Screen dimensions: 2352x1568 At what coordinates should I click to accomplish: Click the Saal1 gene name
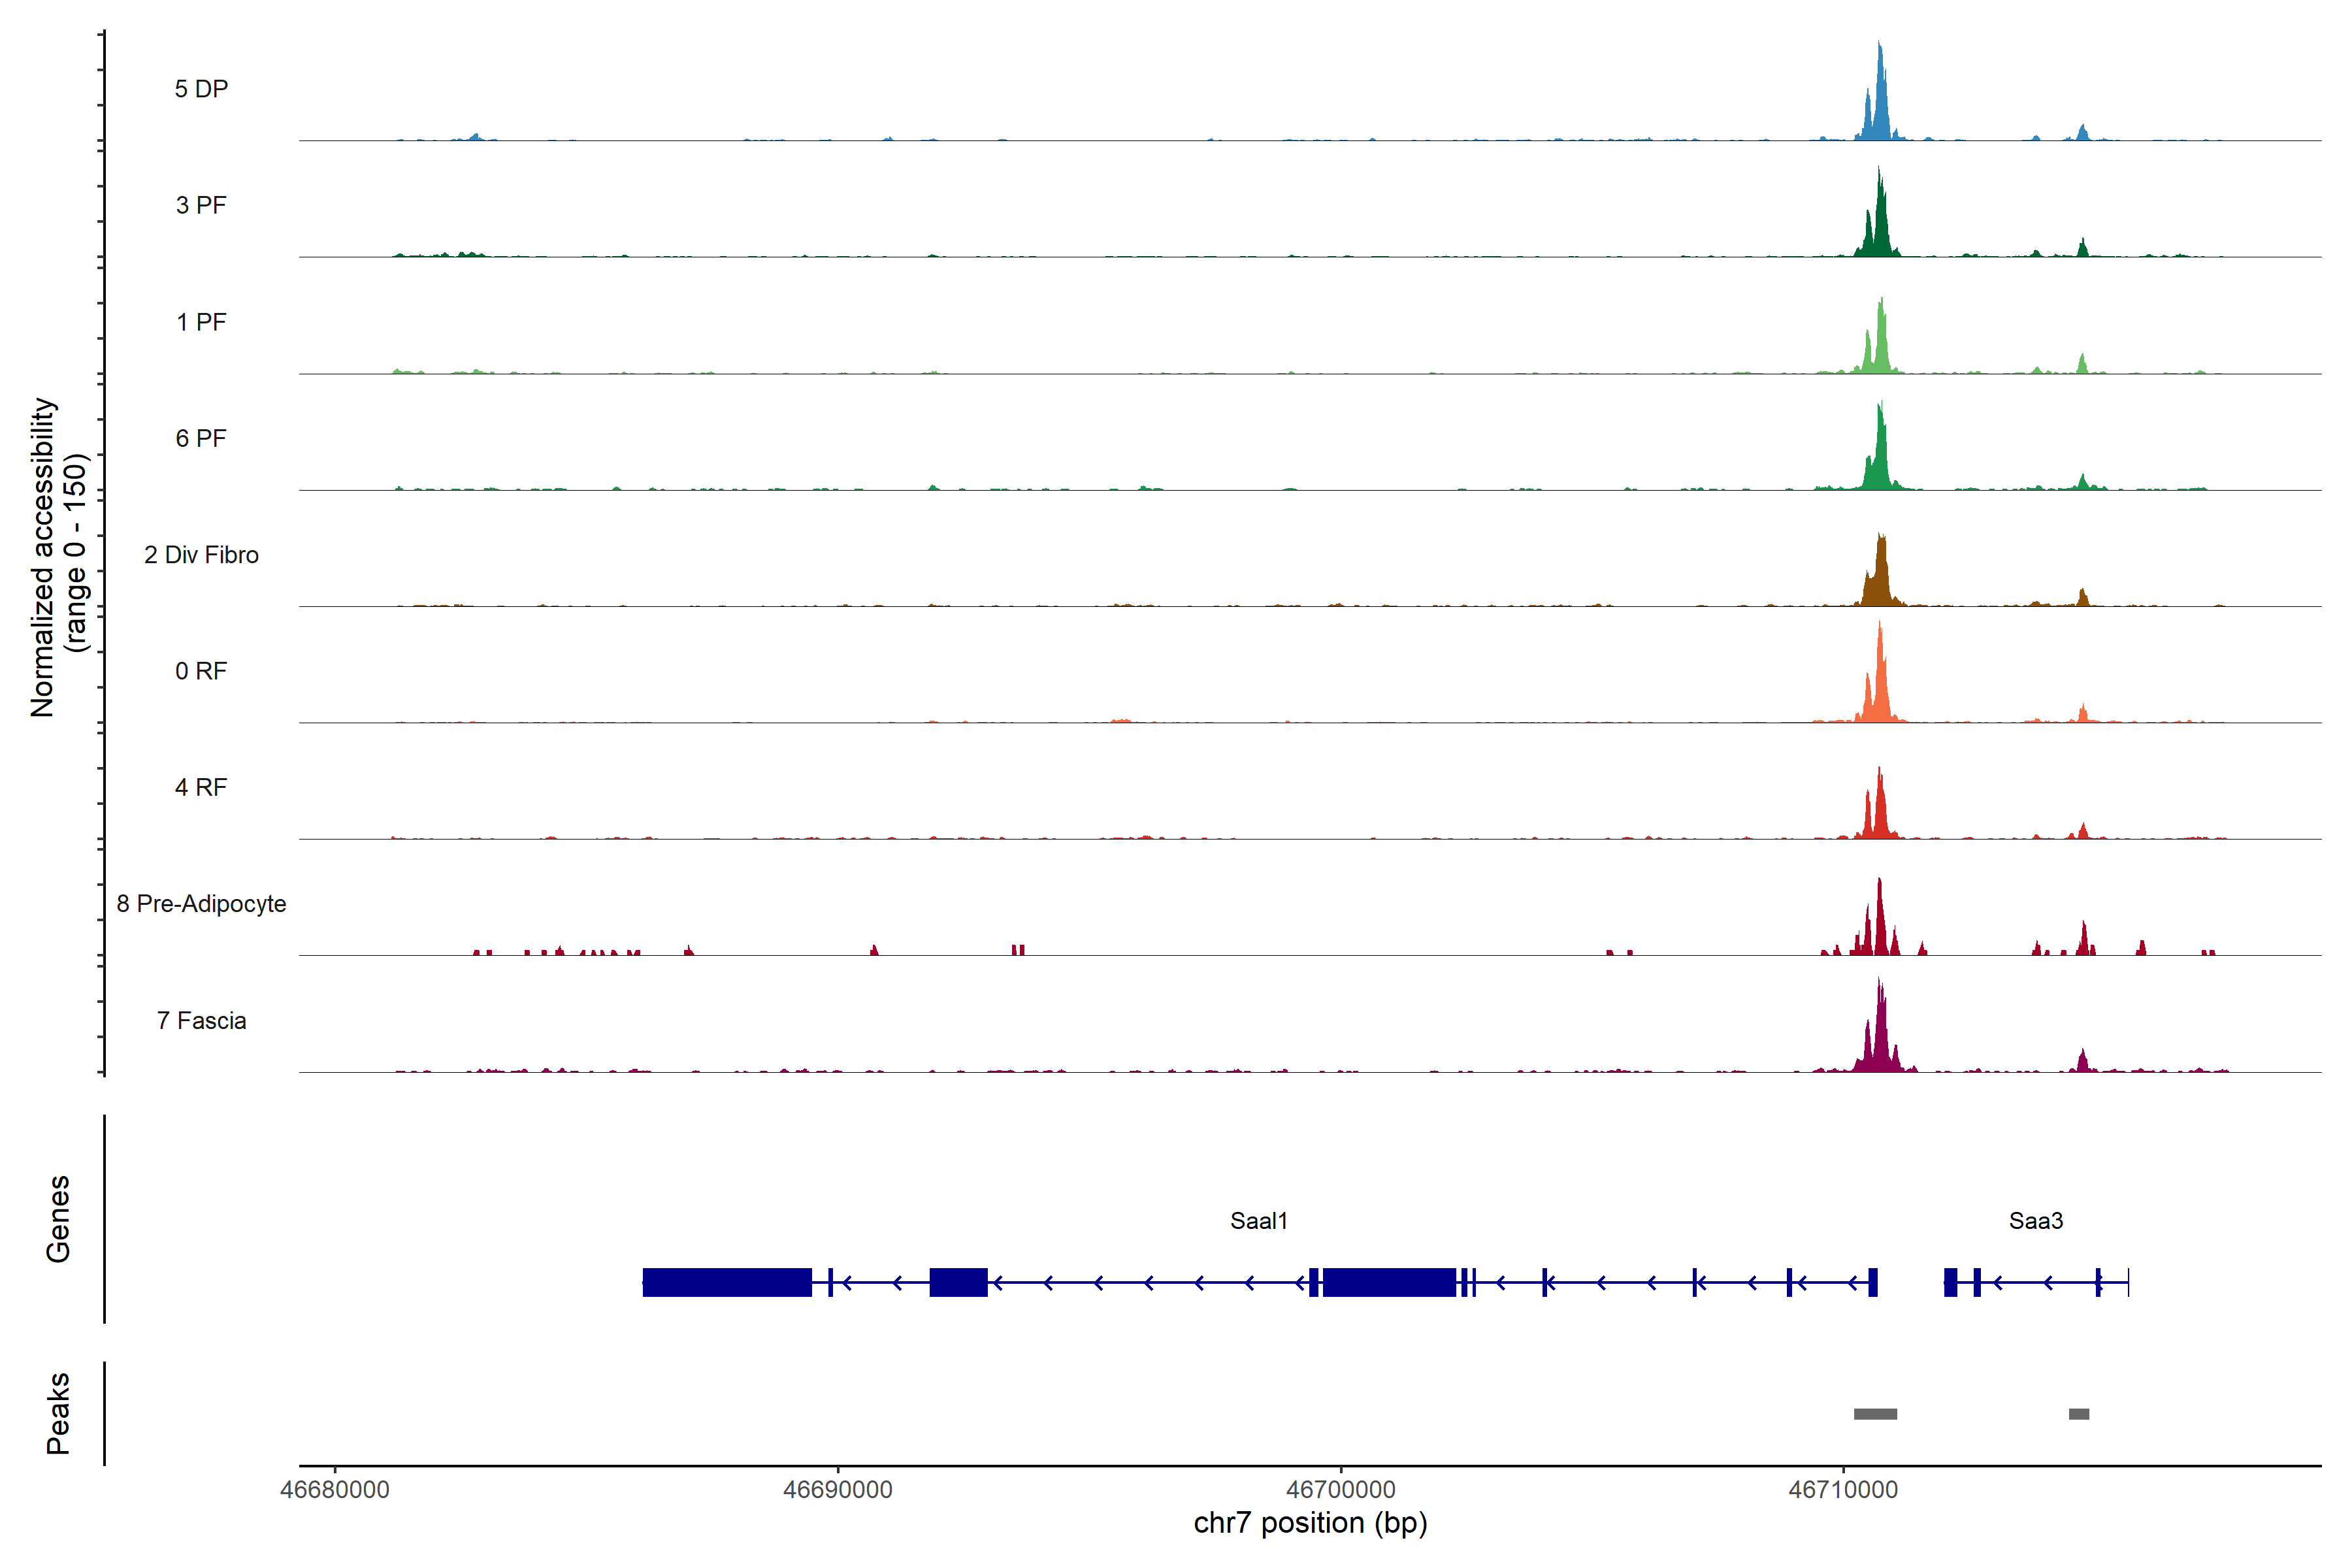click(x=1258, y=1221)
